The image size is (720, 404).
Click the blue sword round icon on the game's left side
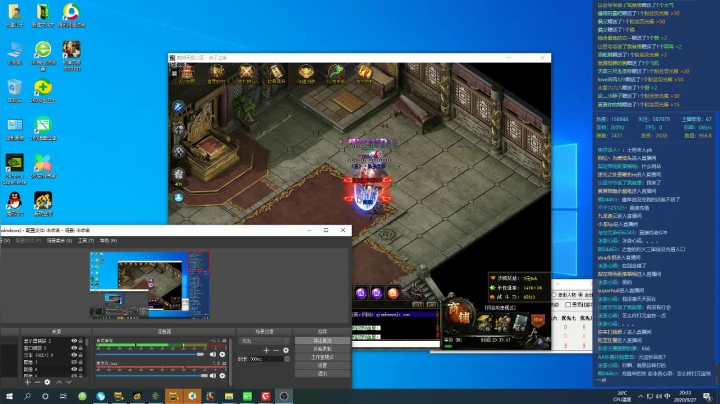point(179,107)
